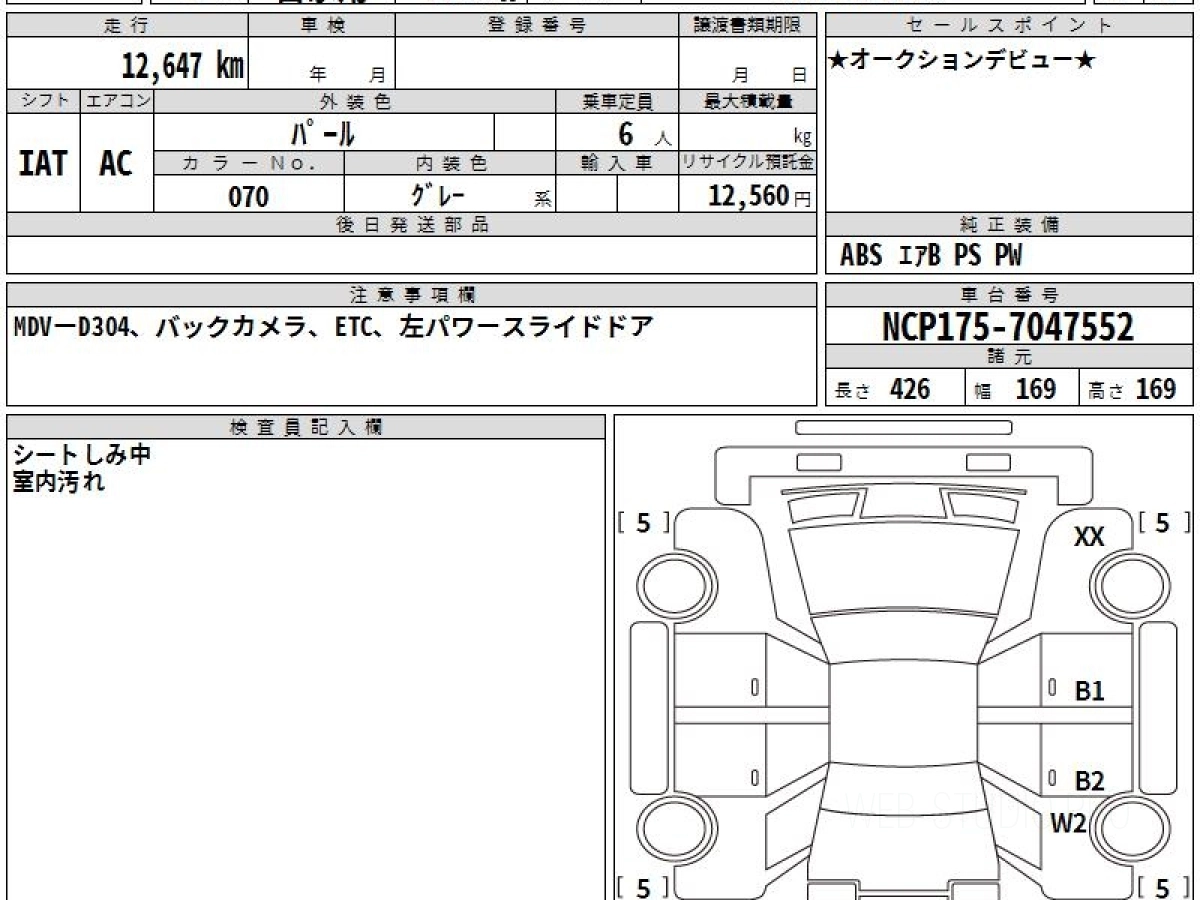Click the 後日発送部品 header
The width and height of the screenshot is (1200, 900).
click(411, 225)
